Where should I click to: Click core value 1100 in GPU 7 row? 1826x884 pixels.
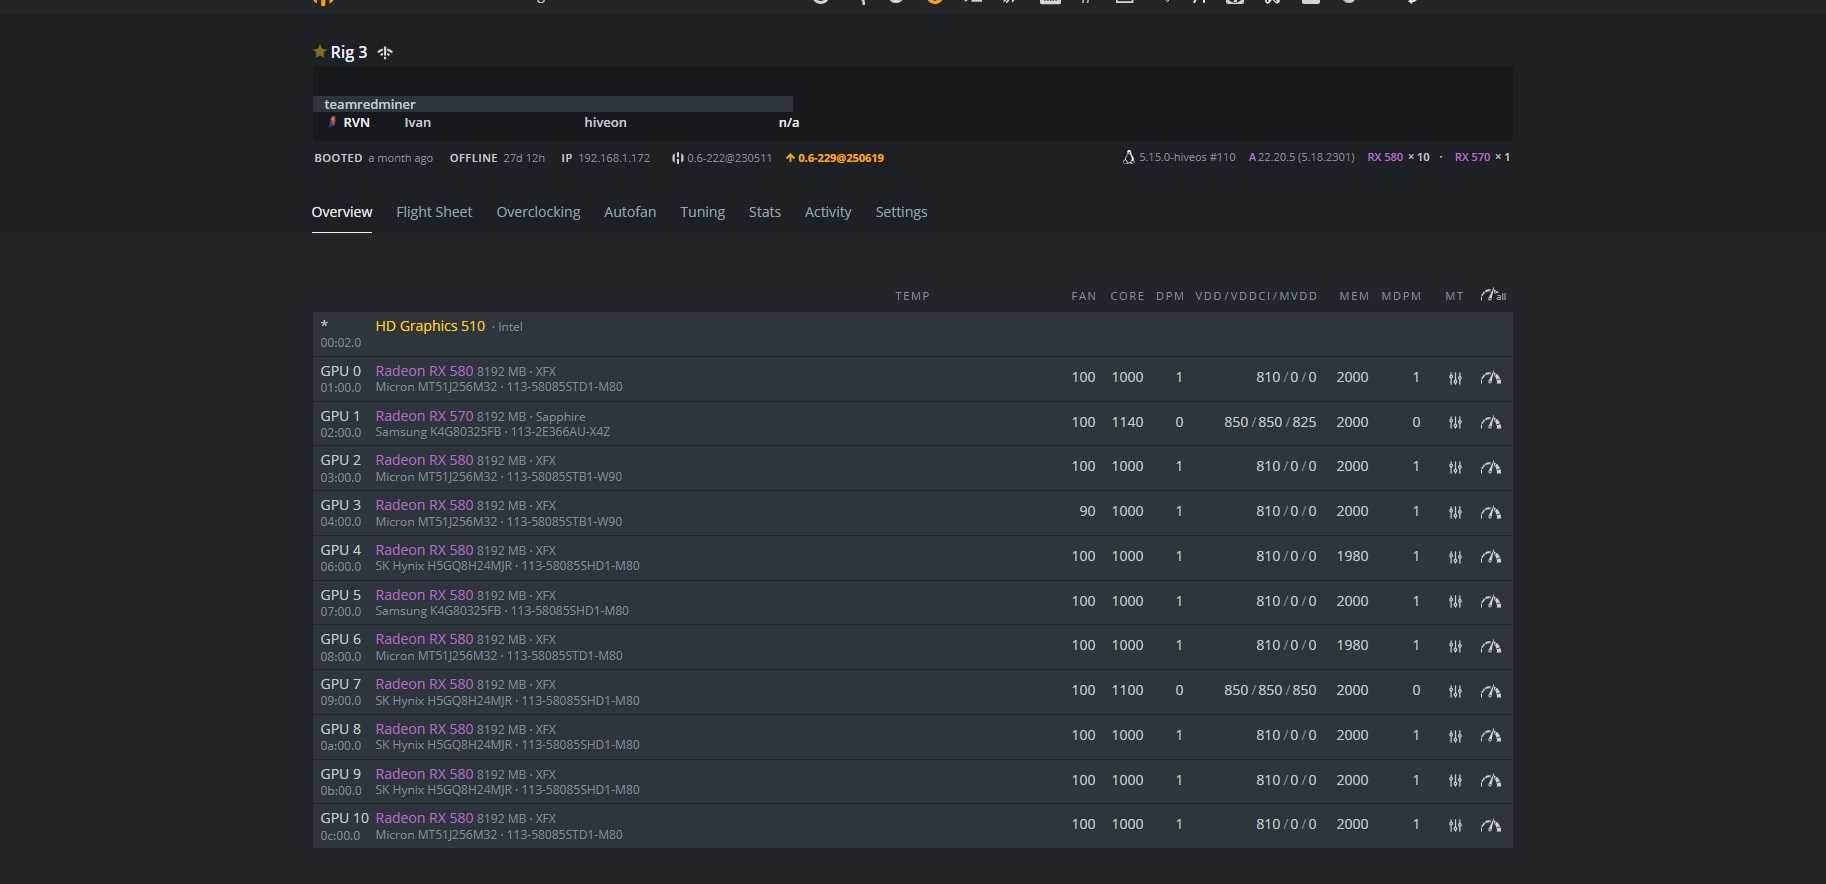[1127, 690]
